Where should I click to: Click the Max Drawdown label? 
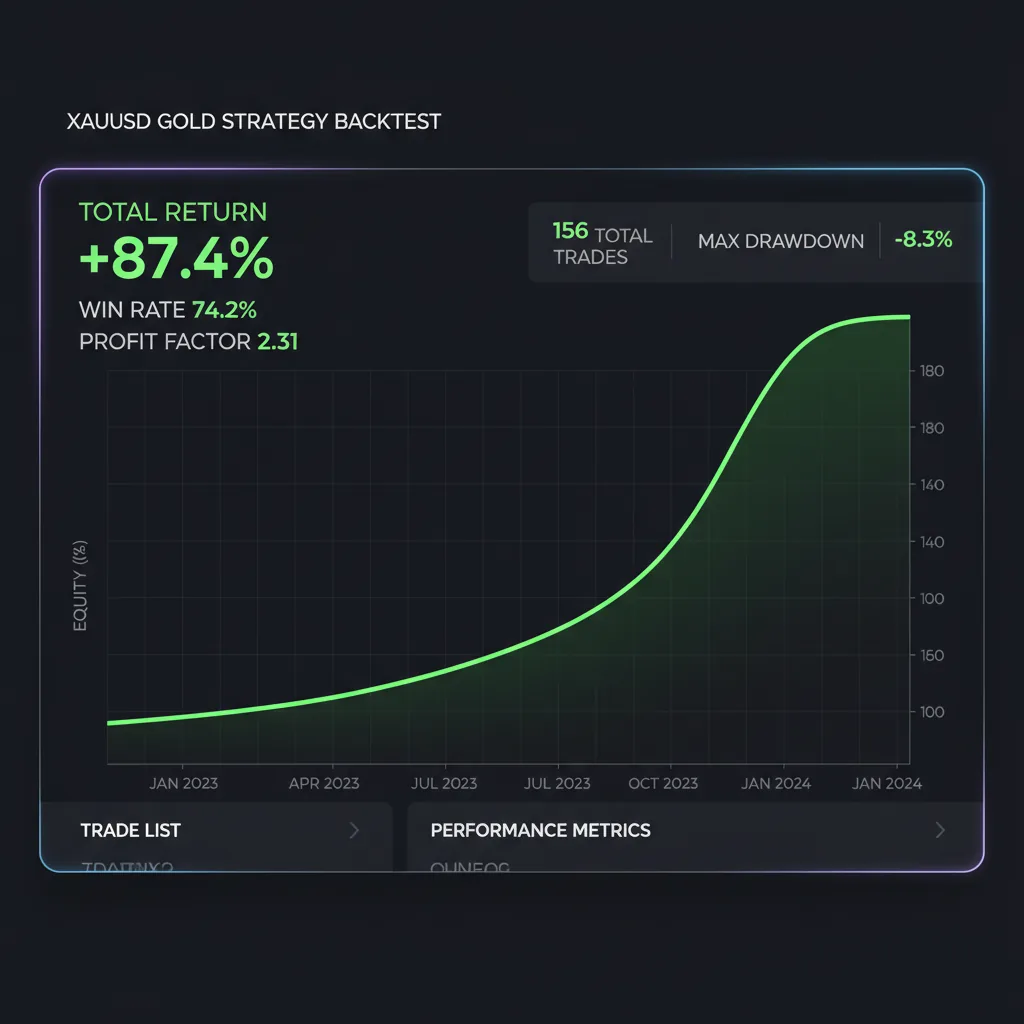pos(780,241)
